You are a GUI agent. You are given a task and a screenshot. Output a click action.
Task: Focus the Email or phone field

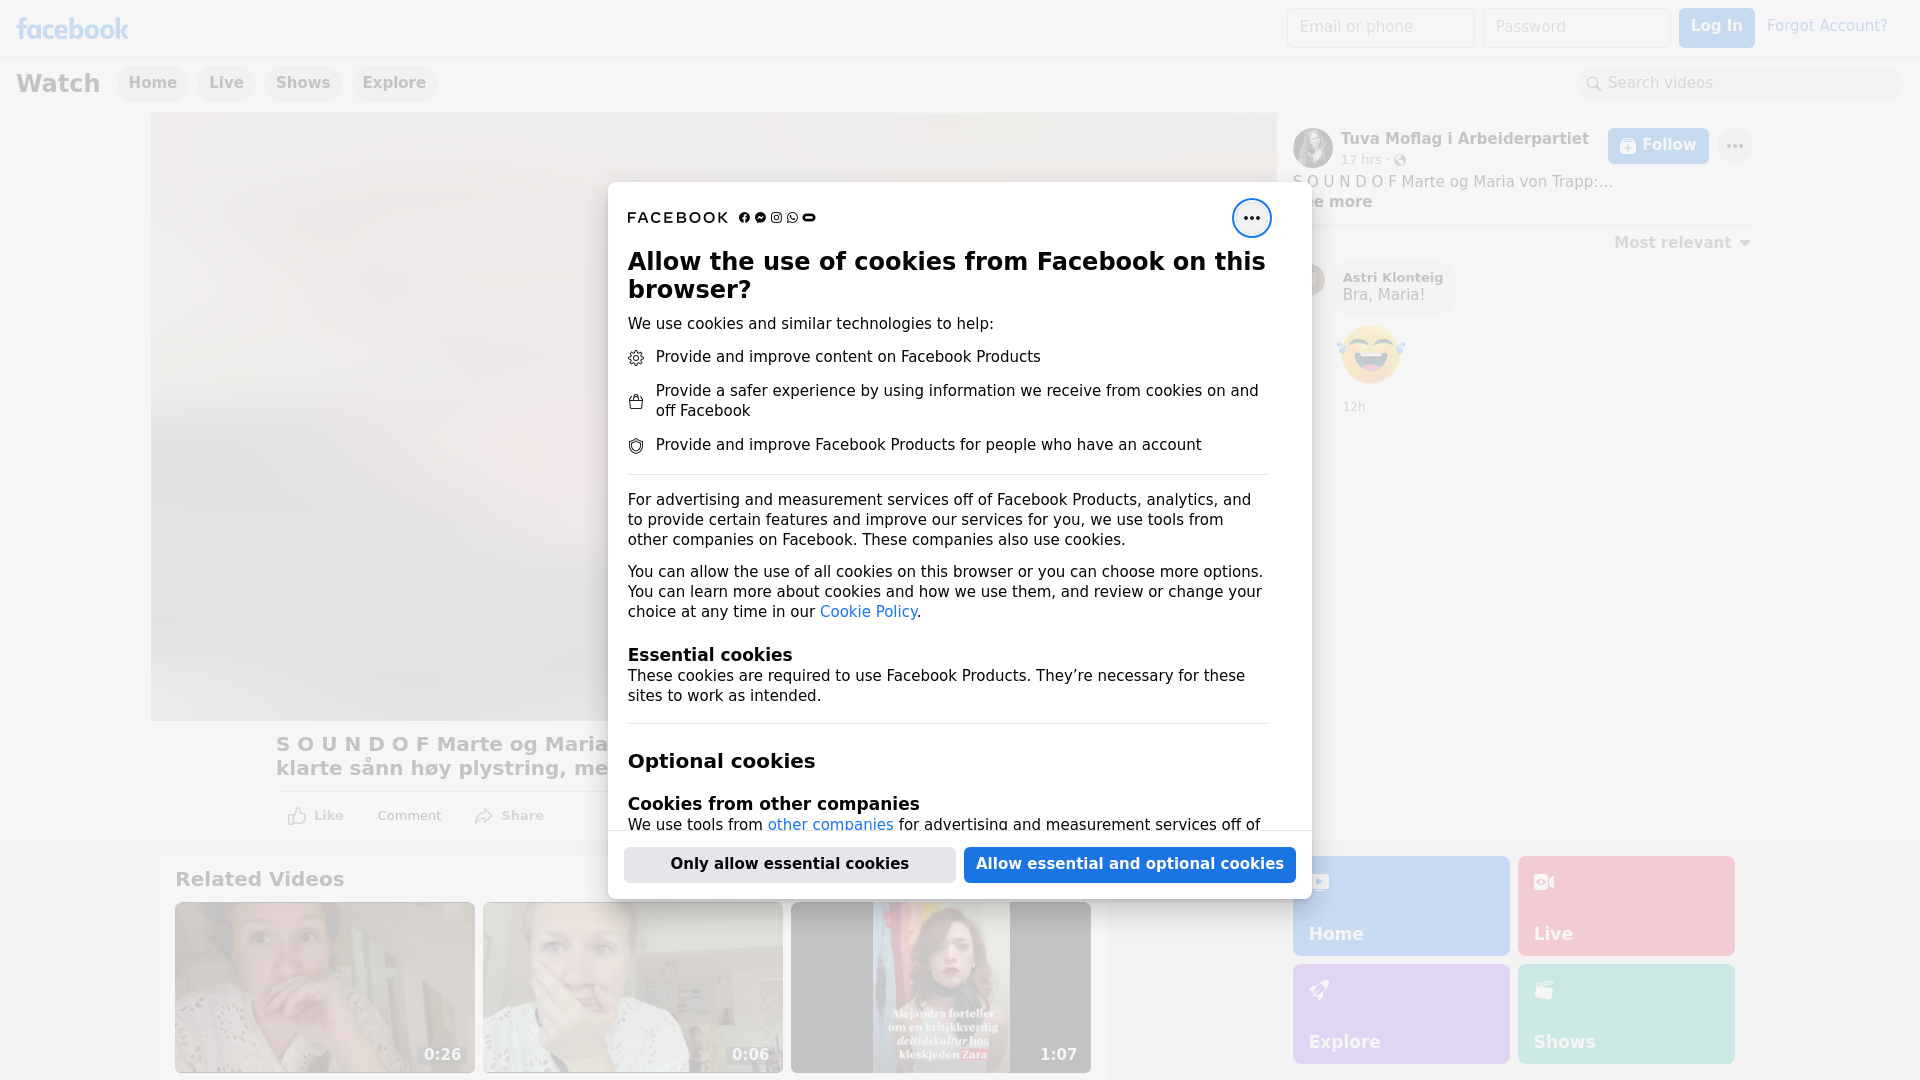1380,28
